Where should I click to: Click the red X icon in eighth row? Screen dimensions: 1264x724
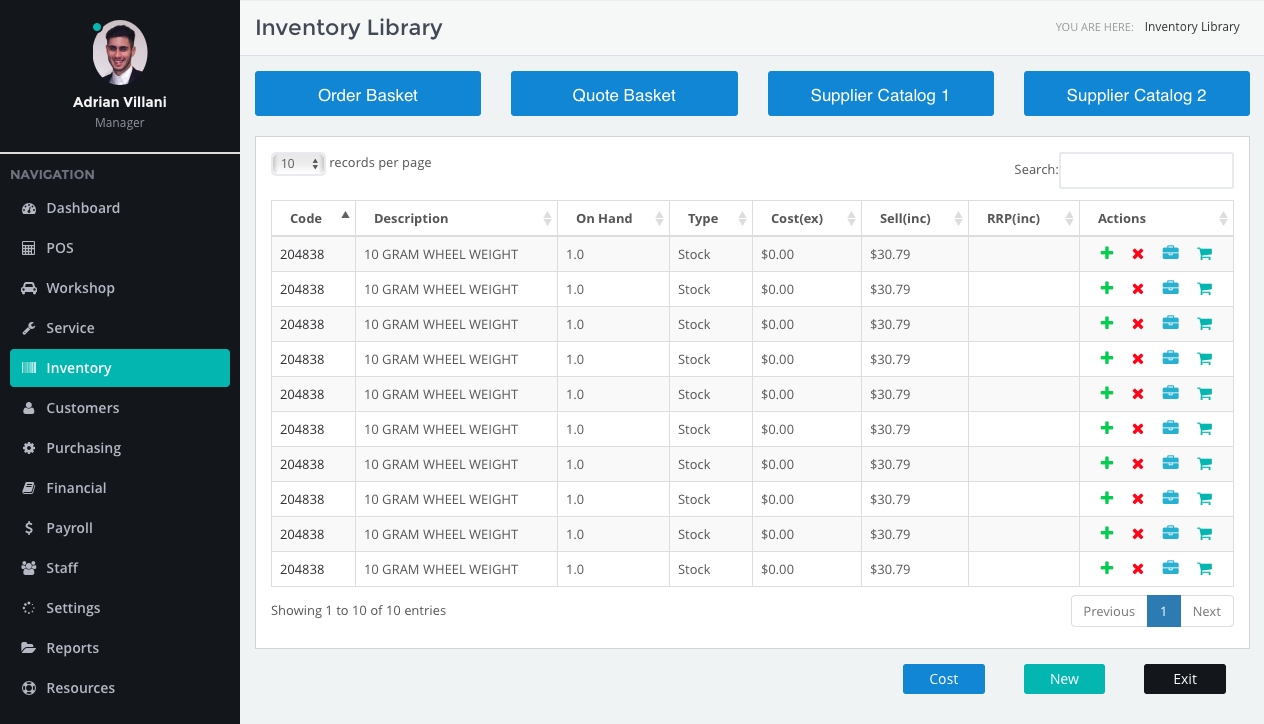click(x=1137, y=499)
